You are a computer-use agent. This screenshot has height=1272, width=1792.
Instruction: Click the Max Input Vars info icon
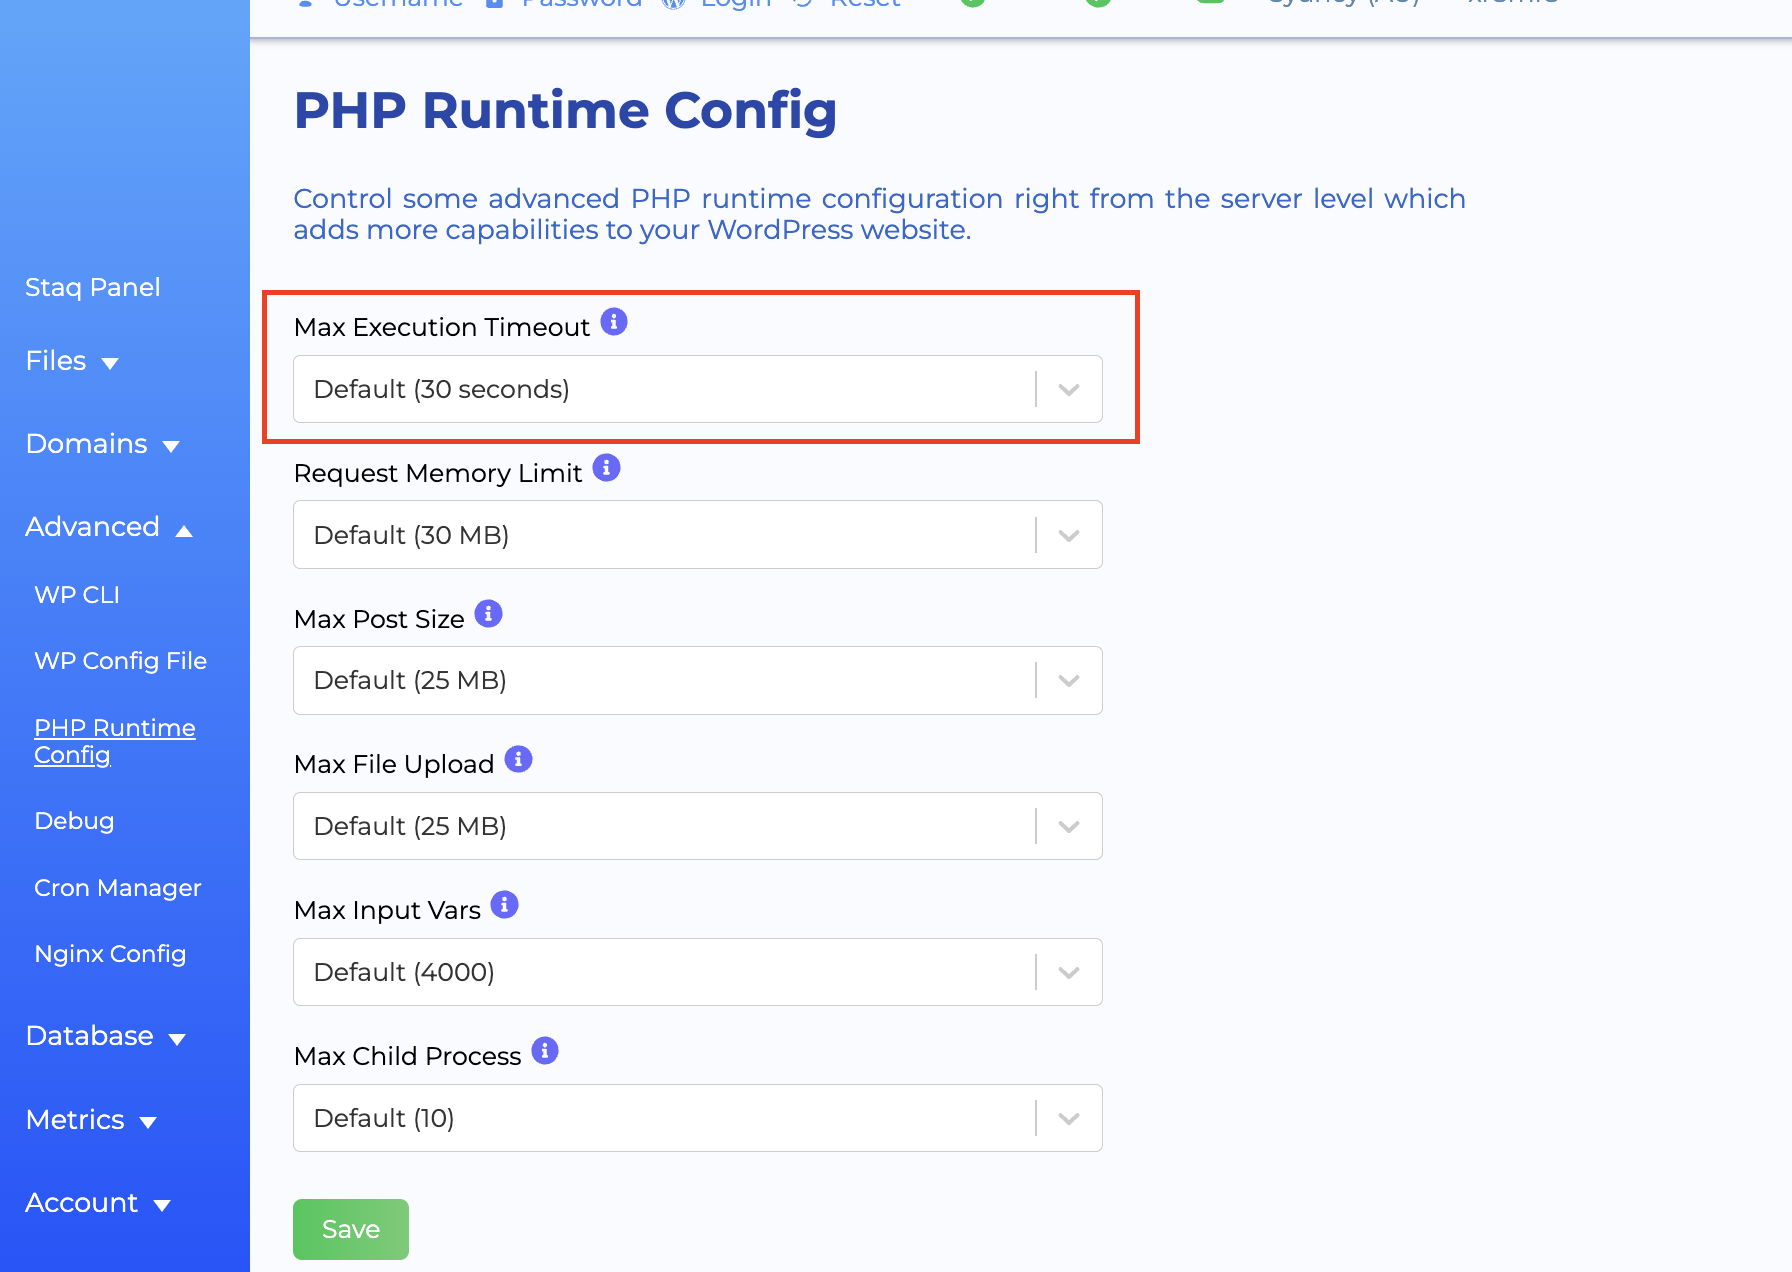pyautogui.click(x=504, y=905)
